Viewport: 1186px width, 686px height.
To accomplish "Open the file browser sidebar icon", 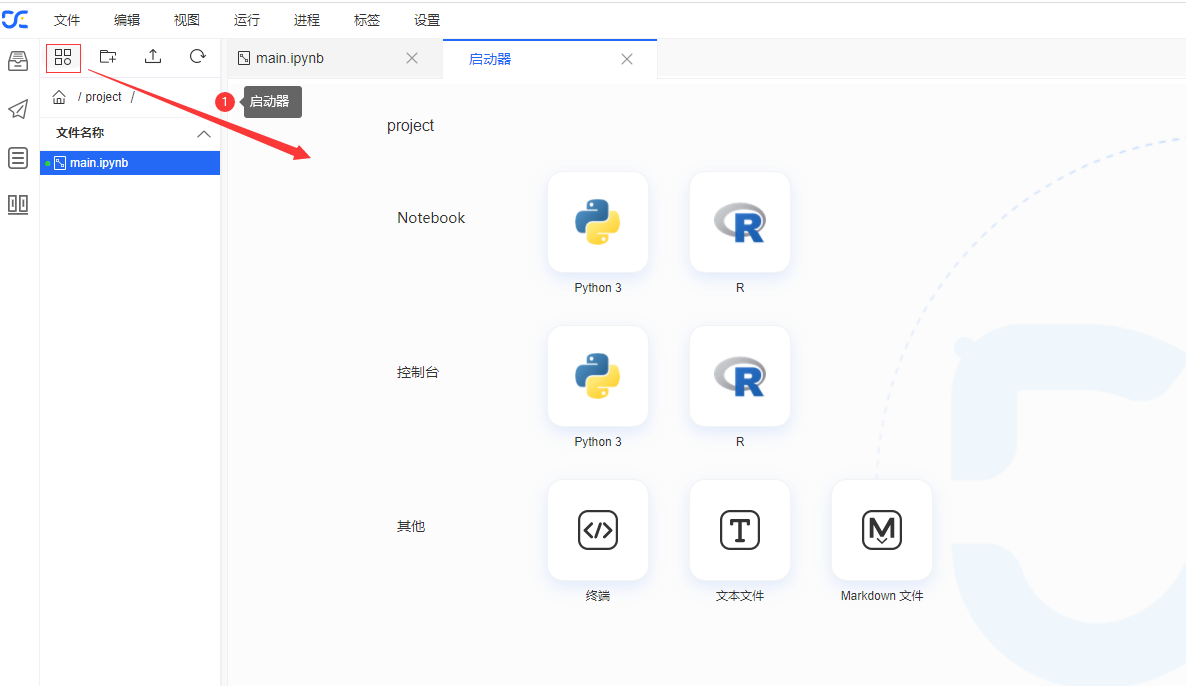I will pos(18,61).
